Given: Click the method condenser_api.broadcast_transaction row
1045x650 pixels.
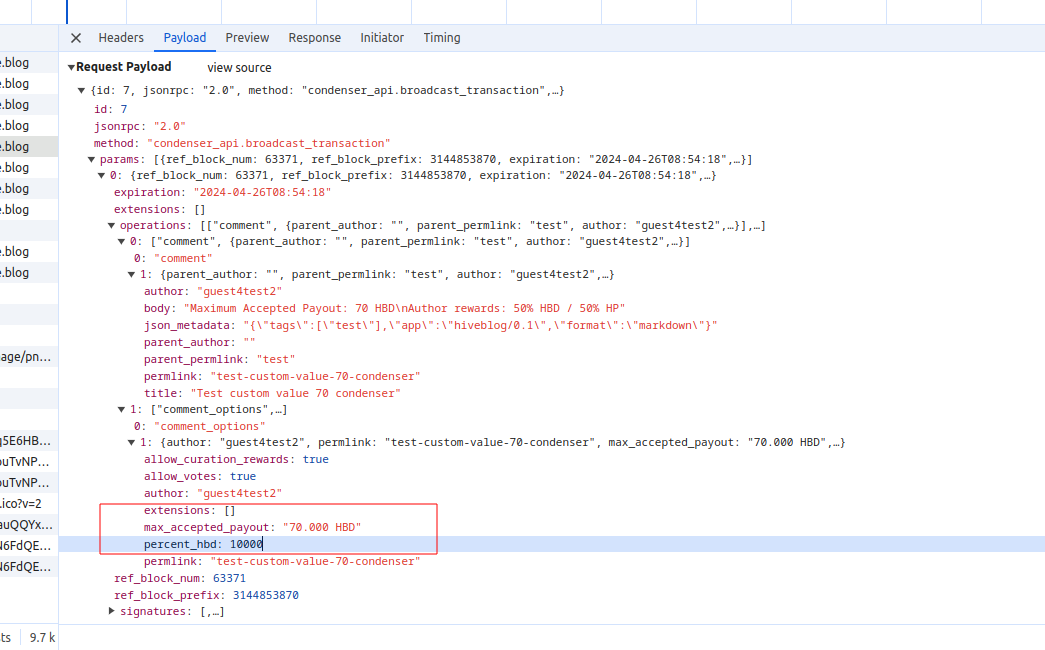Looking at the screenshot, I should [242, 143].
